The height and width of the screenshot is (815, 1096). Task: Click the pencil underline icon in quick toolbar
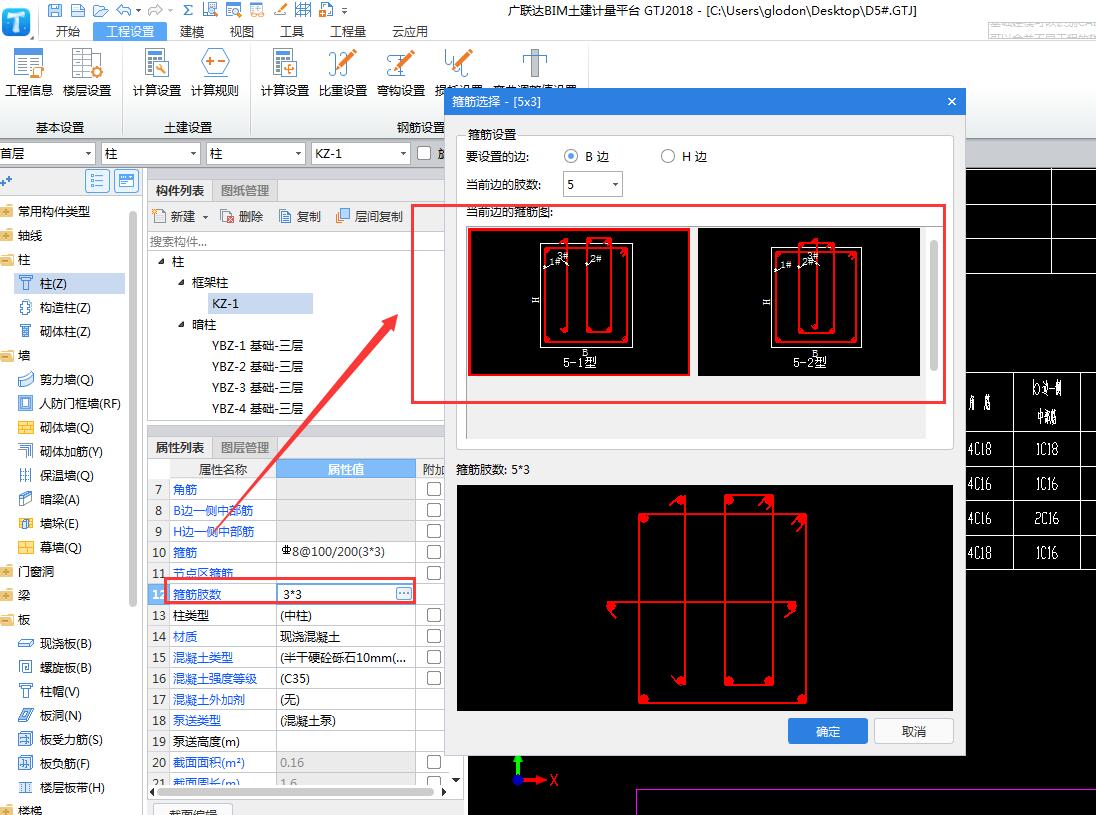coord(280,10)
